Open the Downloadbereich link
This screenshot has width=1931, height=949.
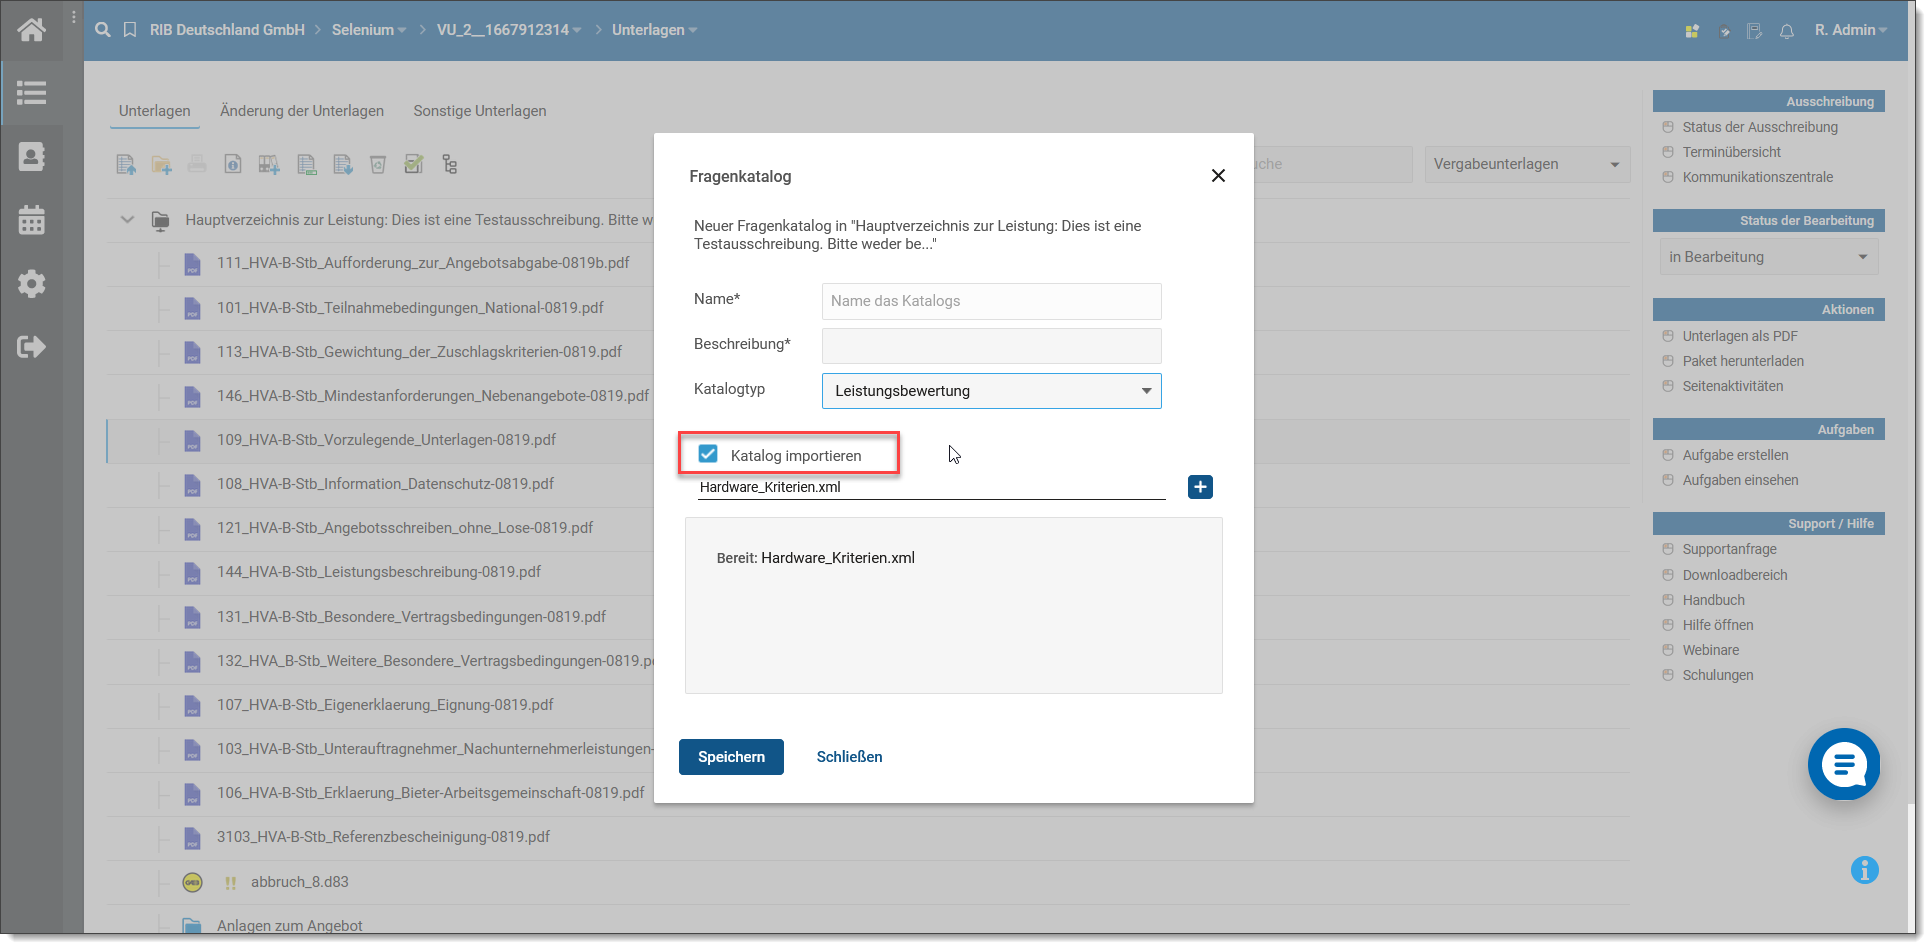[1734, 575]
